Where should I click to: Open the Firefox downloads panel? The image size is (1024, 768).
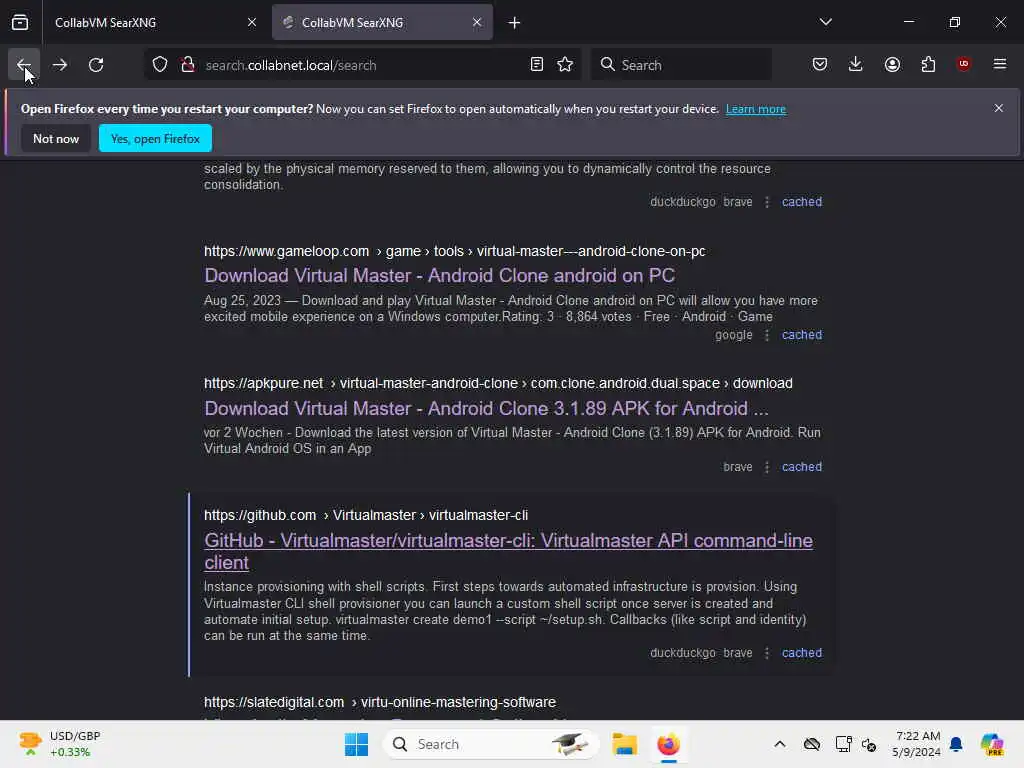856,65
